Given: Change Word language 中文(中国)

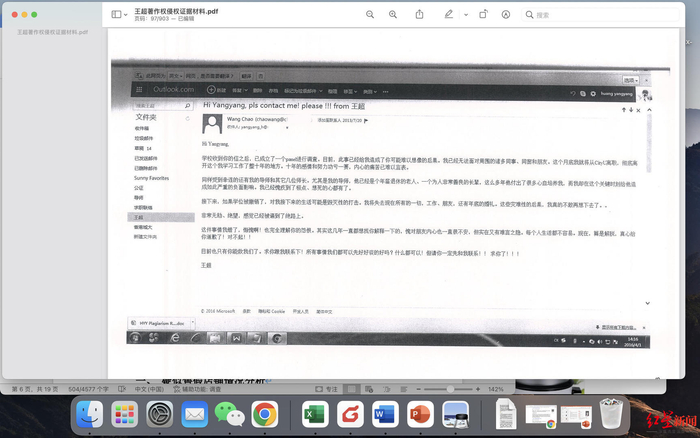Looking at the screenshot, I should [149, 389].
